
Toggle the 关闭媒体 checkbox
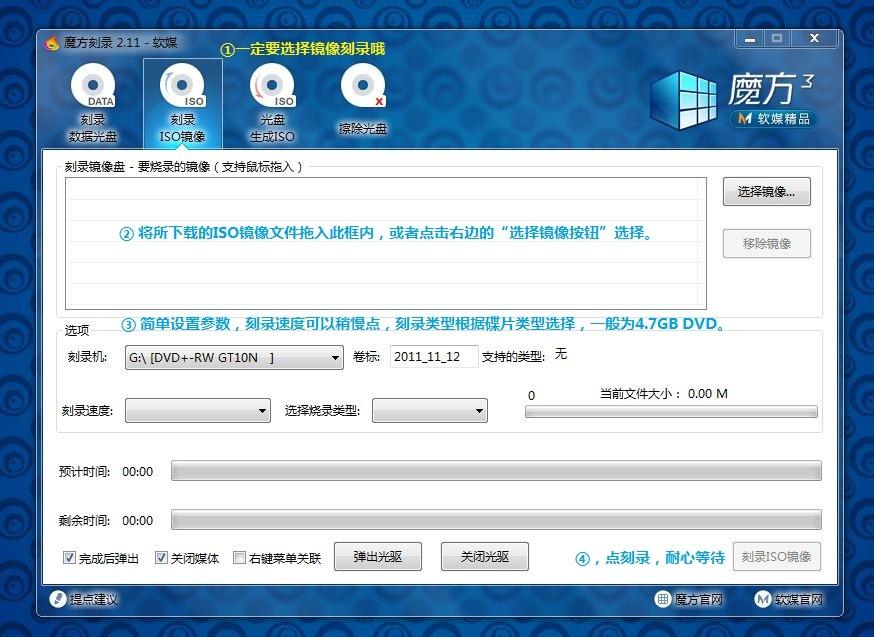[x=161, y=557]
